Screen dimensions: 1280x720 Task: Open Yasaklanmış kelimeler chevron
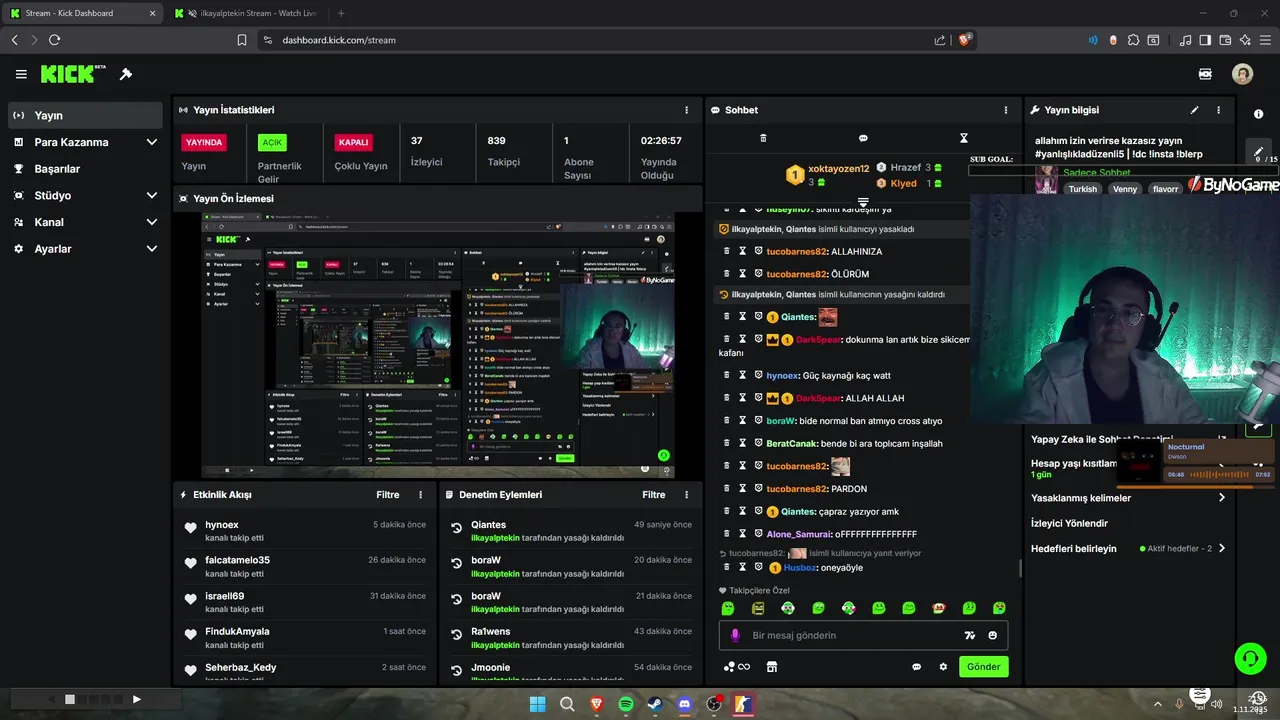click(1221, 498)
